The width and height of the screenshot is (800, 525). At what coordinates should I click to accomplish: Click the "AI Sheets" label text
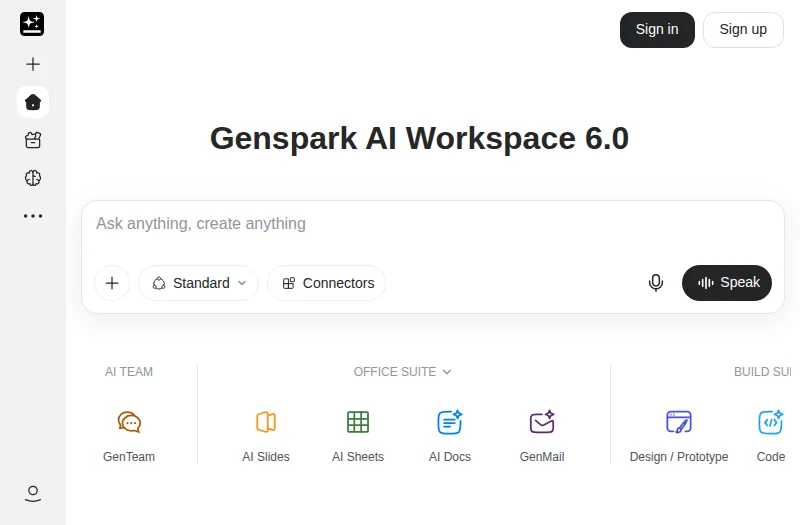tap(358, 457)
